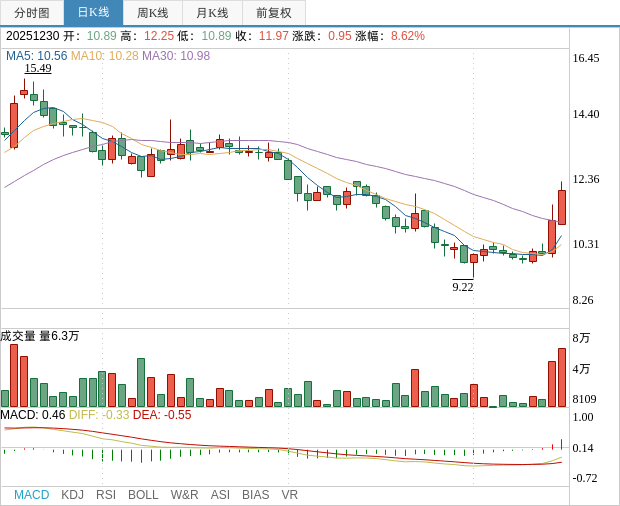Select the VR indicator

pyautogui.click(x=289, y=495)
